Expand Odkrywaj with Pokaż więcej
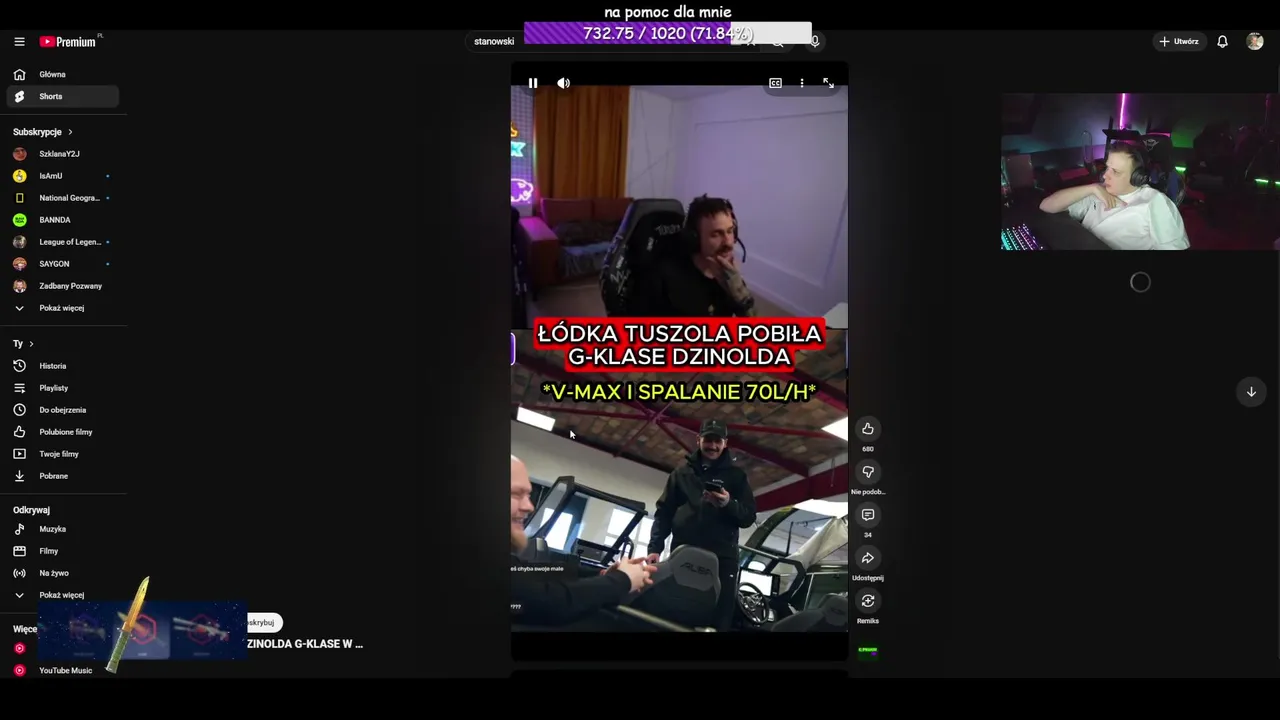Image resolution: width=1280 pixels, height=720 pixels. pyautogui.click(x=62, y=595)
